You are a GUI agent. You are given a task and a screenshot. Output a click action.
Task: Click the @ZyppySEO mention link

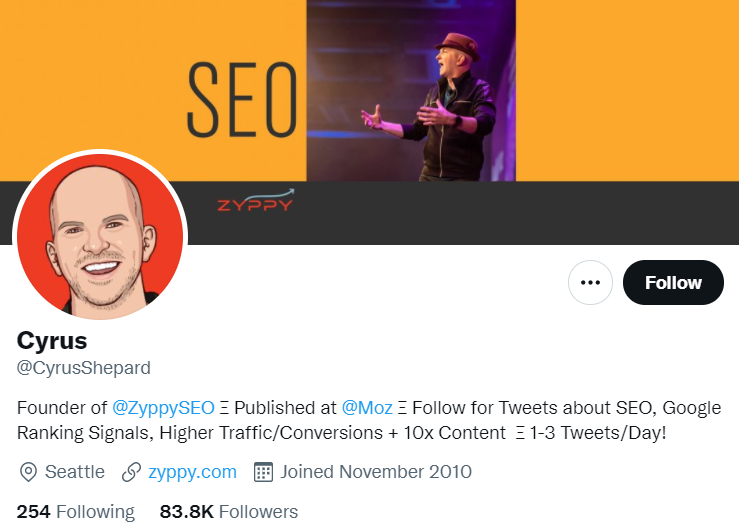coord(164,408)
